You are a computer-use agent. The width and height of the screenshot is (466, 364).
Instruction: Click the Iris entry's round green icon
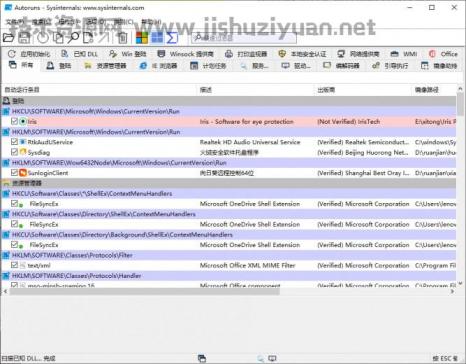click(23, 122)
